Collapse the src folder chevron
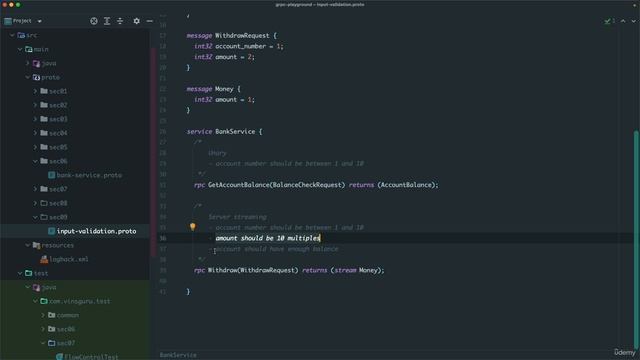 click(12, 36)
